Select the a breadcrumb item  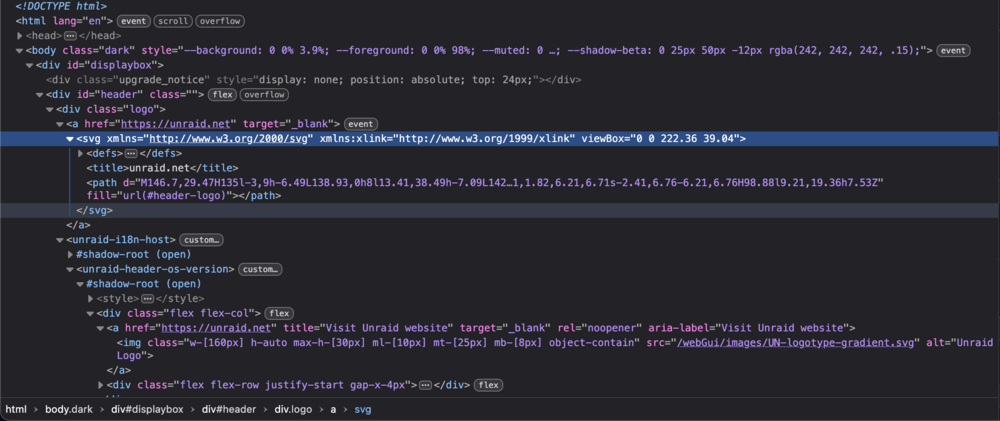pyautogui.click(x=333, y=409)
